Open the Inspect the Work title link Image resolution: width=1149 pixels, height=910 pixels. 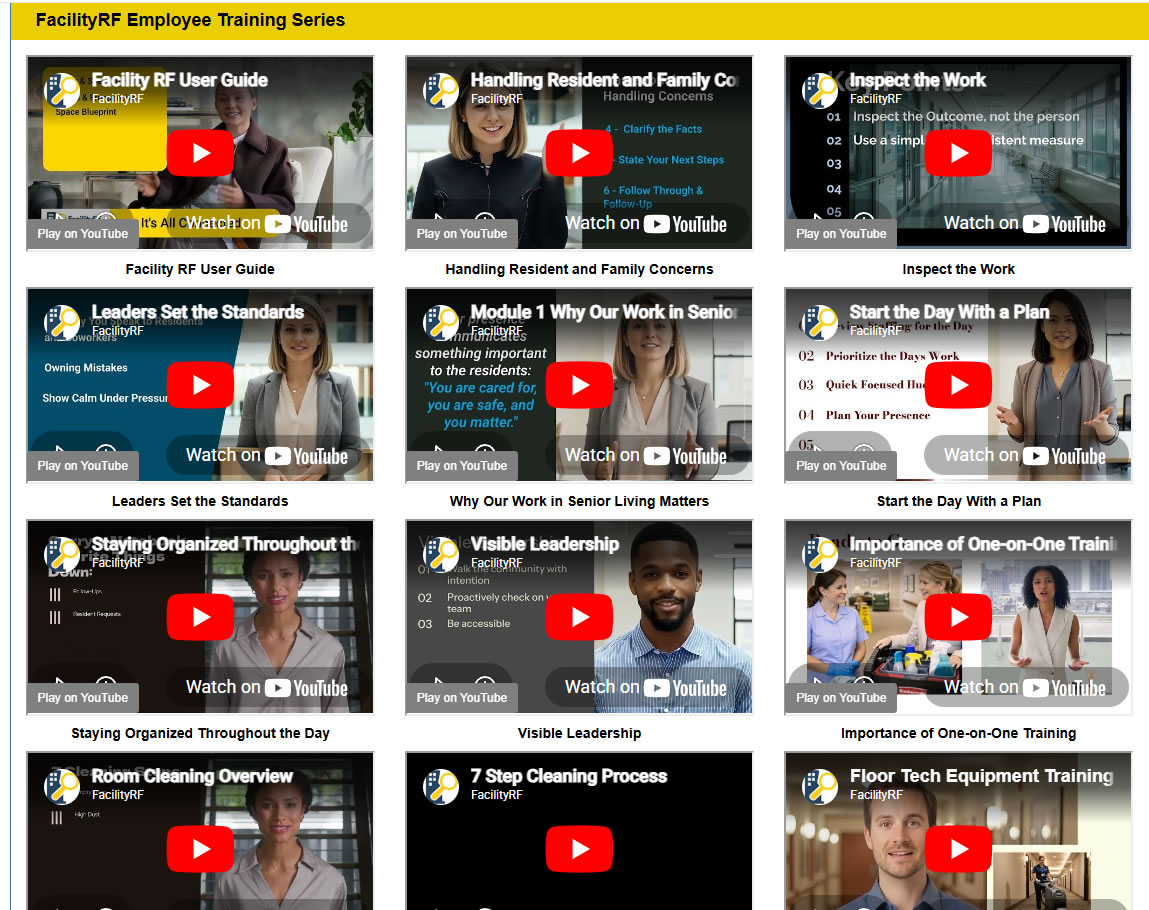pos(917,80)
